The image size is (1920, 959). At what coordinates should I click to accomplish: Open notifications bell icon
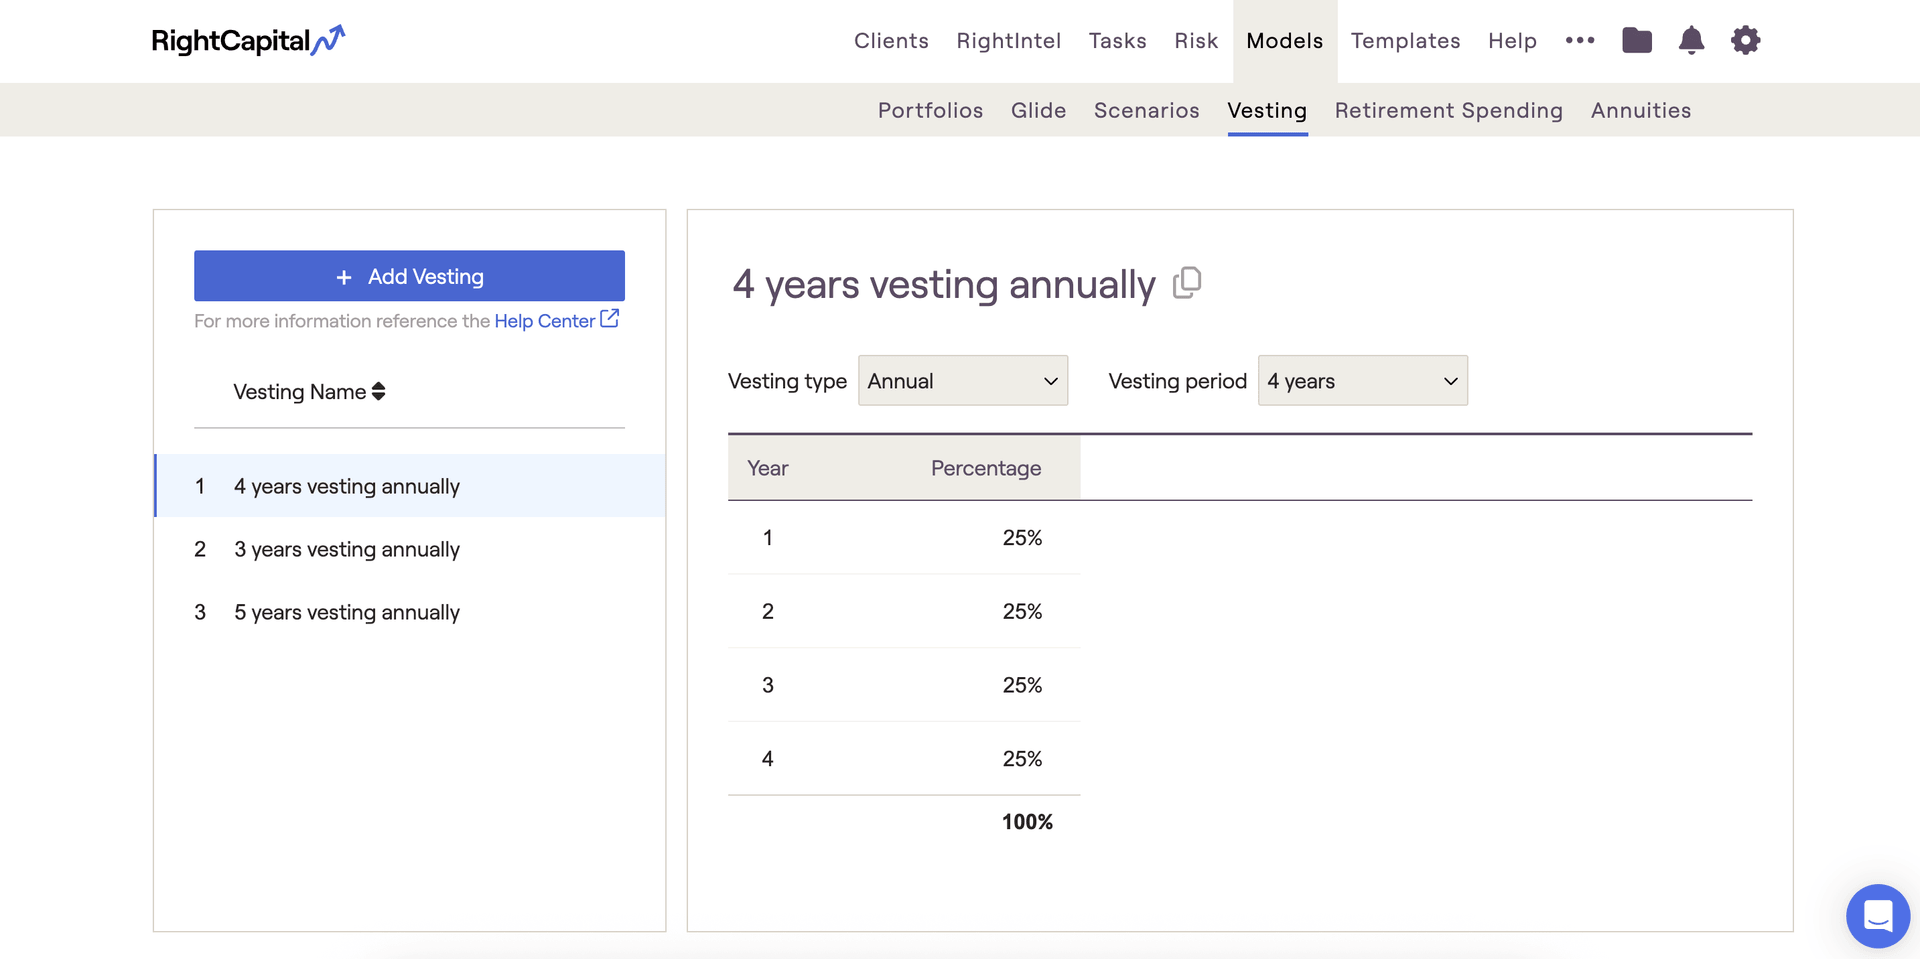coord(1691,40)
